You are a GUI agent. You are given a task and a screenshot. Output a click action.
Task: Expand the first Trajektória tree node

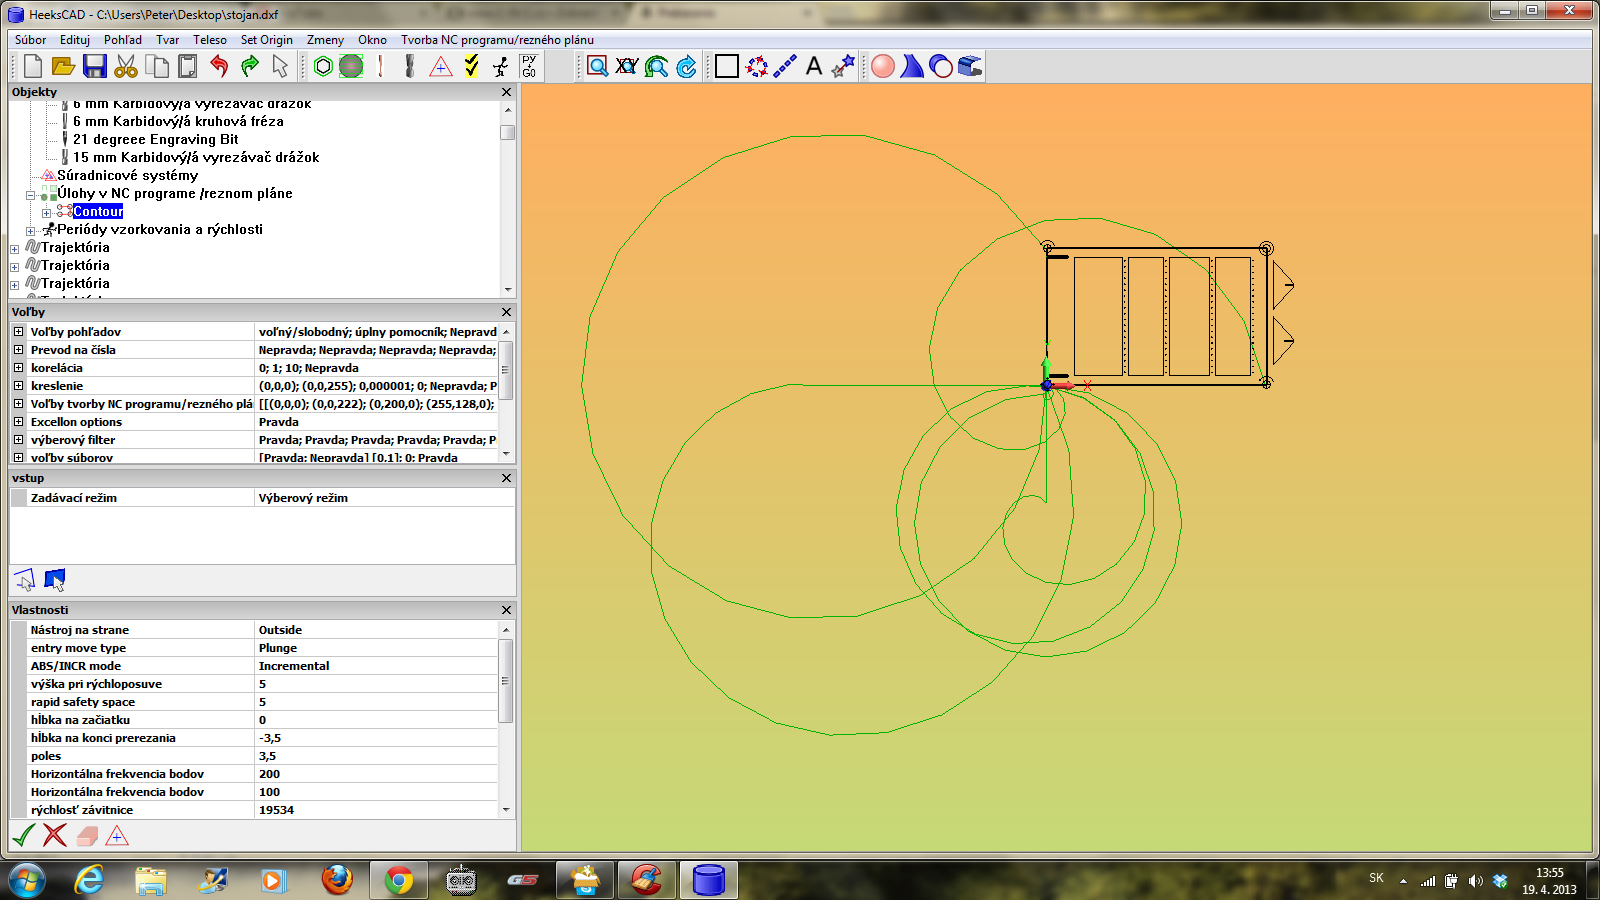[14, 248]
